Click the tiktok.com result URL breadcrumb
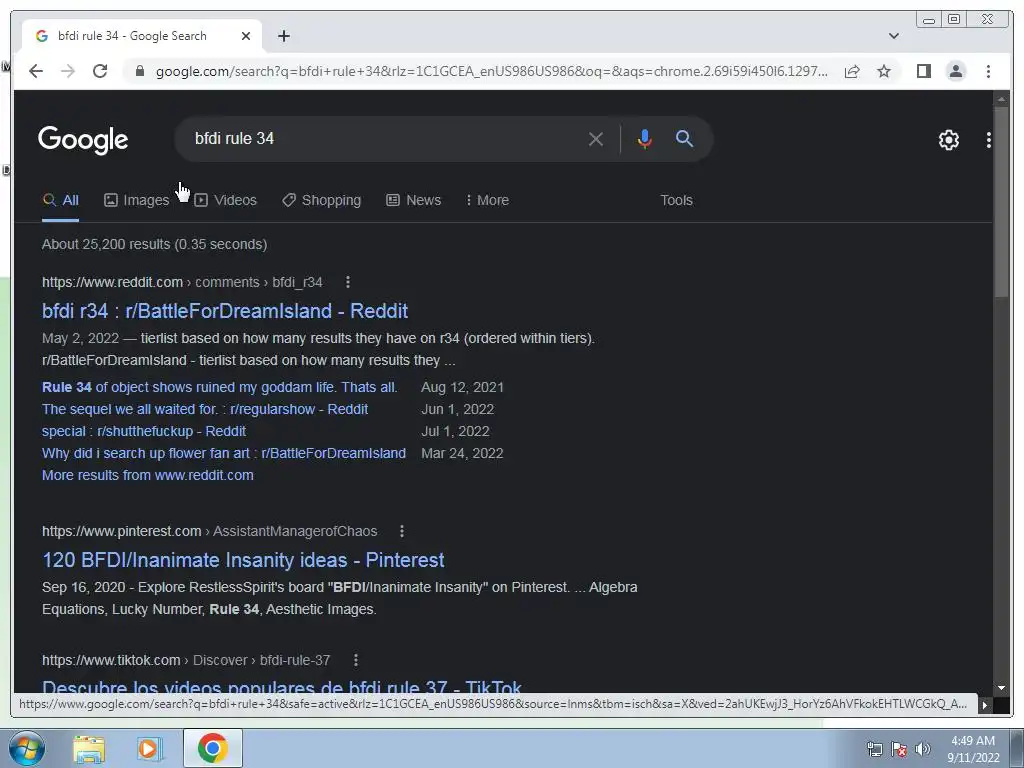The width and height of the screenshot is (1024, 768). (x=186, y=660)
